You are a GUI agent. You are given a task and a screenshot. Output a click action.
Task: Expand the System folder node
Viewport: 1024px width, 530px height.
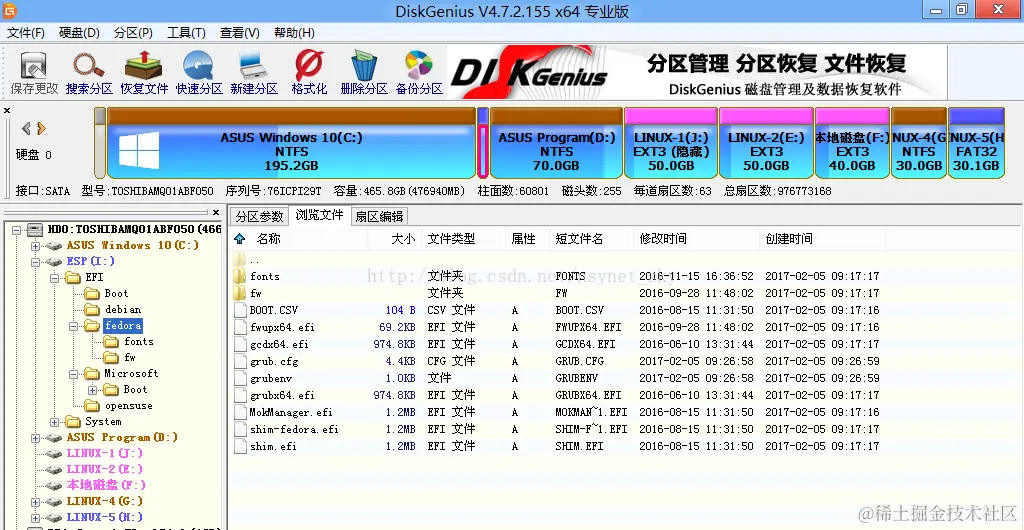(54, 422)
